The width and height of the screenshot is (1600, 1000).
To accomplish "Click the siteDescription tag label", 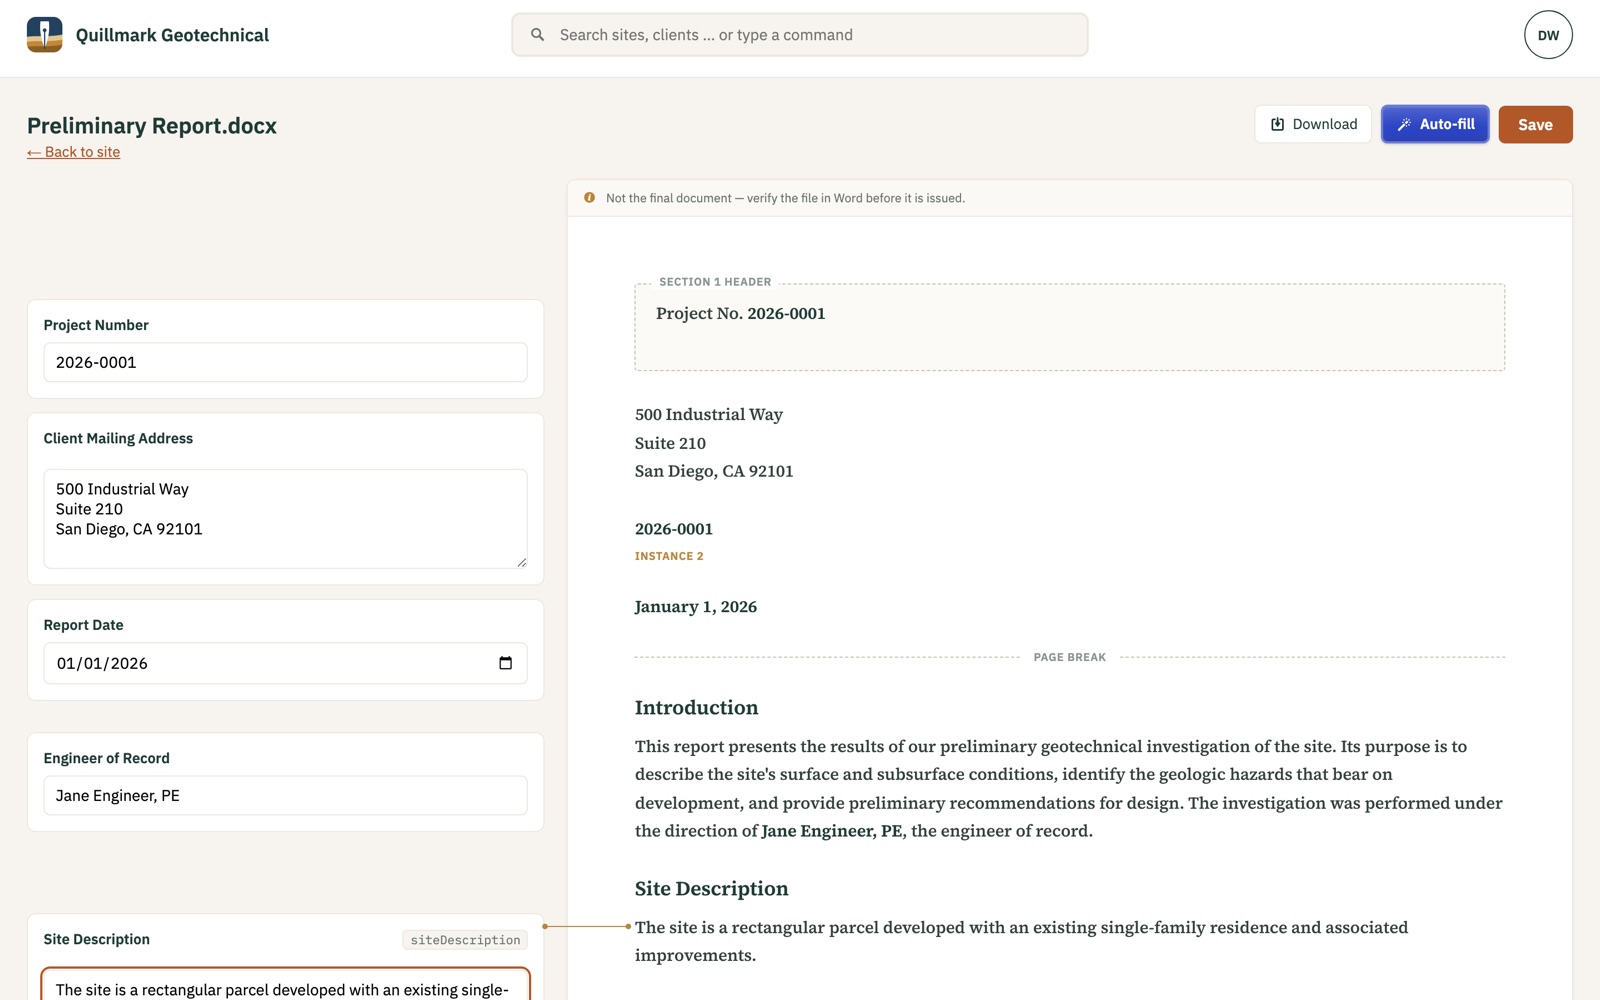I will [465, 940].
